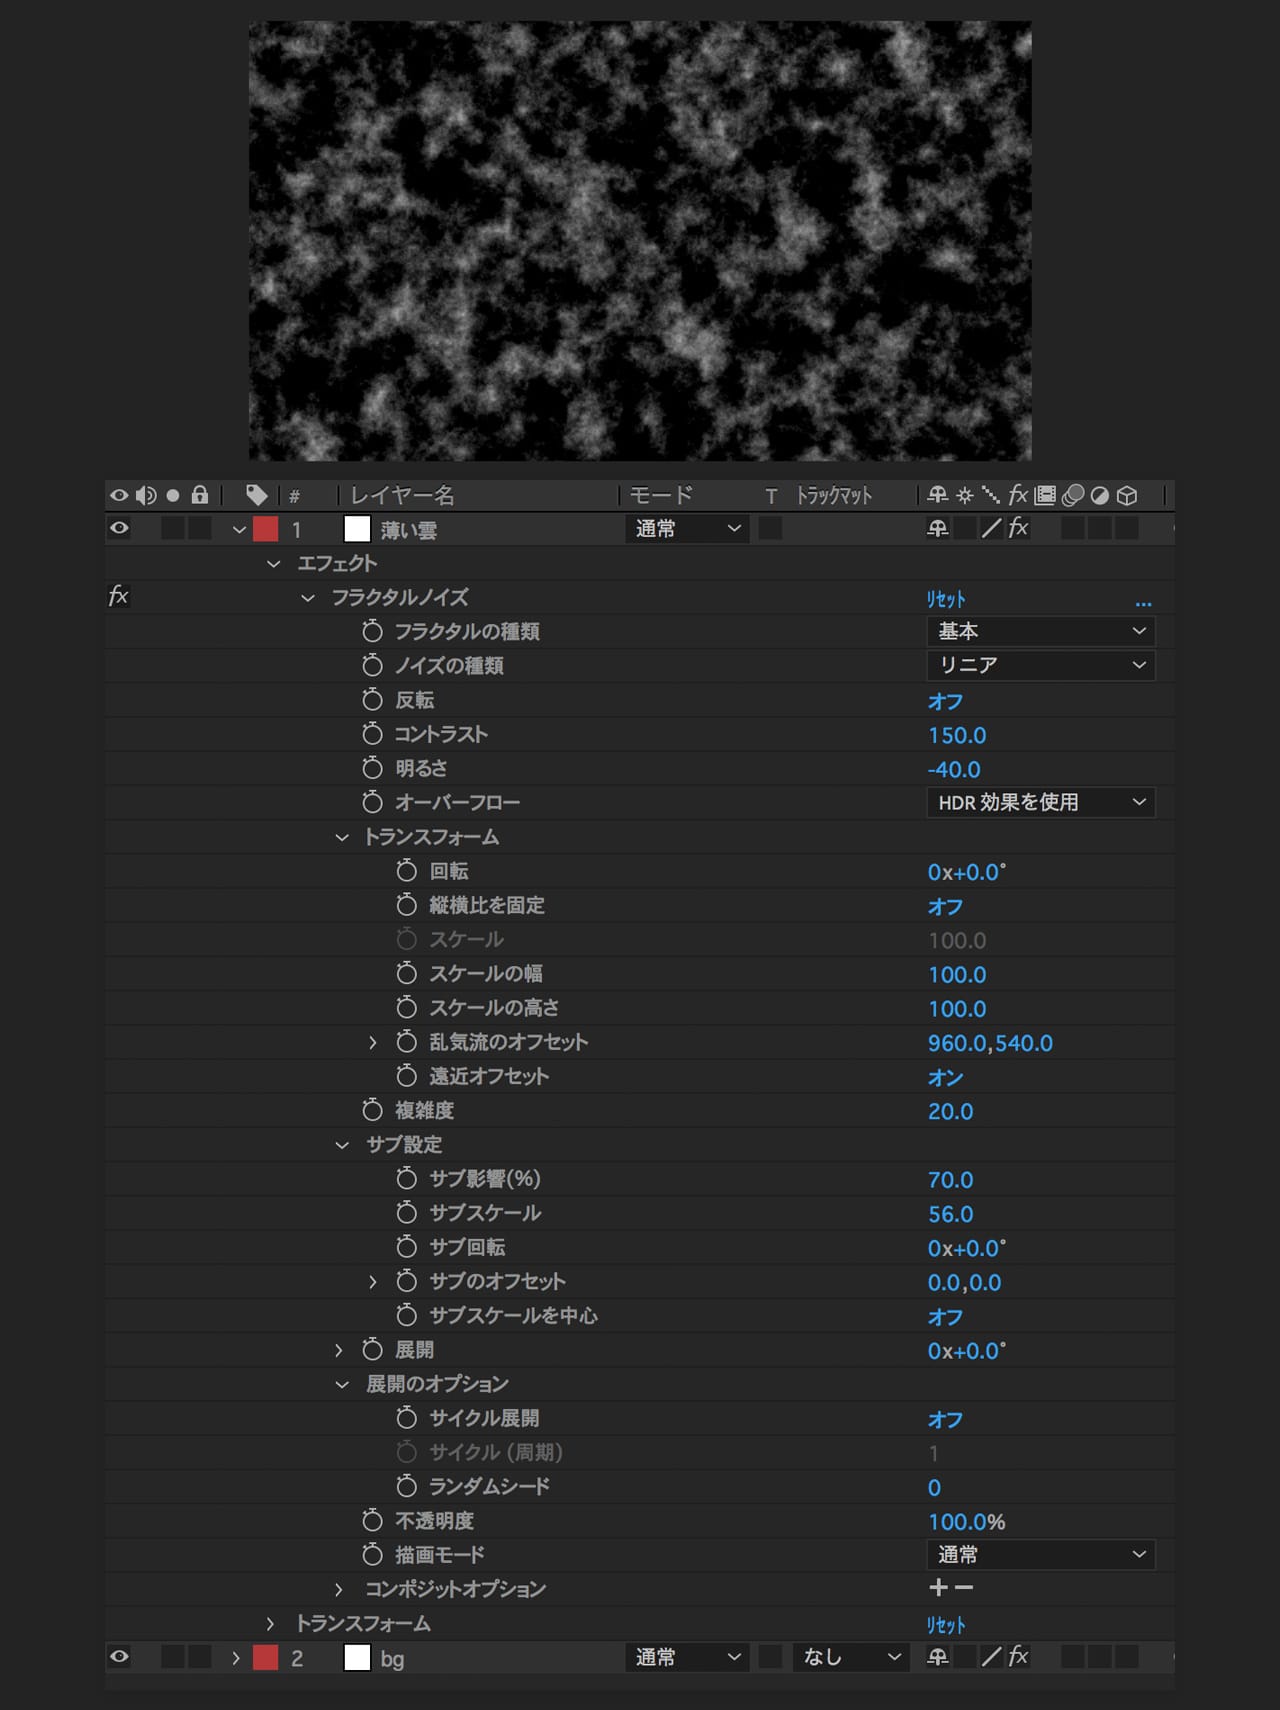Click red label color swatch of 薄い雲 layer
1280x1710 pixels.
click(x=266, y=529)
